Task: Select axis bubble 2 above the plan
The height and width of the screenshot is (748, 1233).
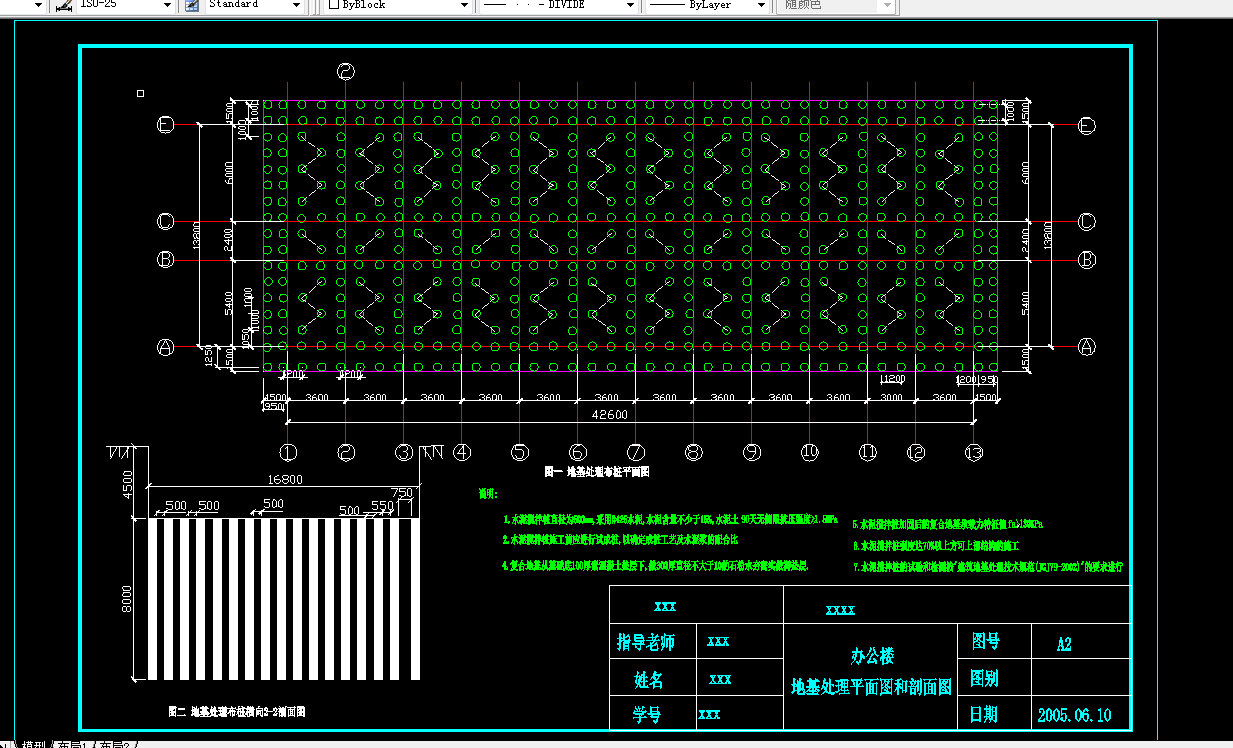Action: point(346,71)
